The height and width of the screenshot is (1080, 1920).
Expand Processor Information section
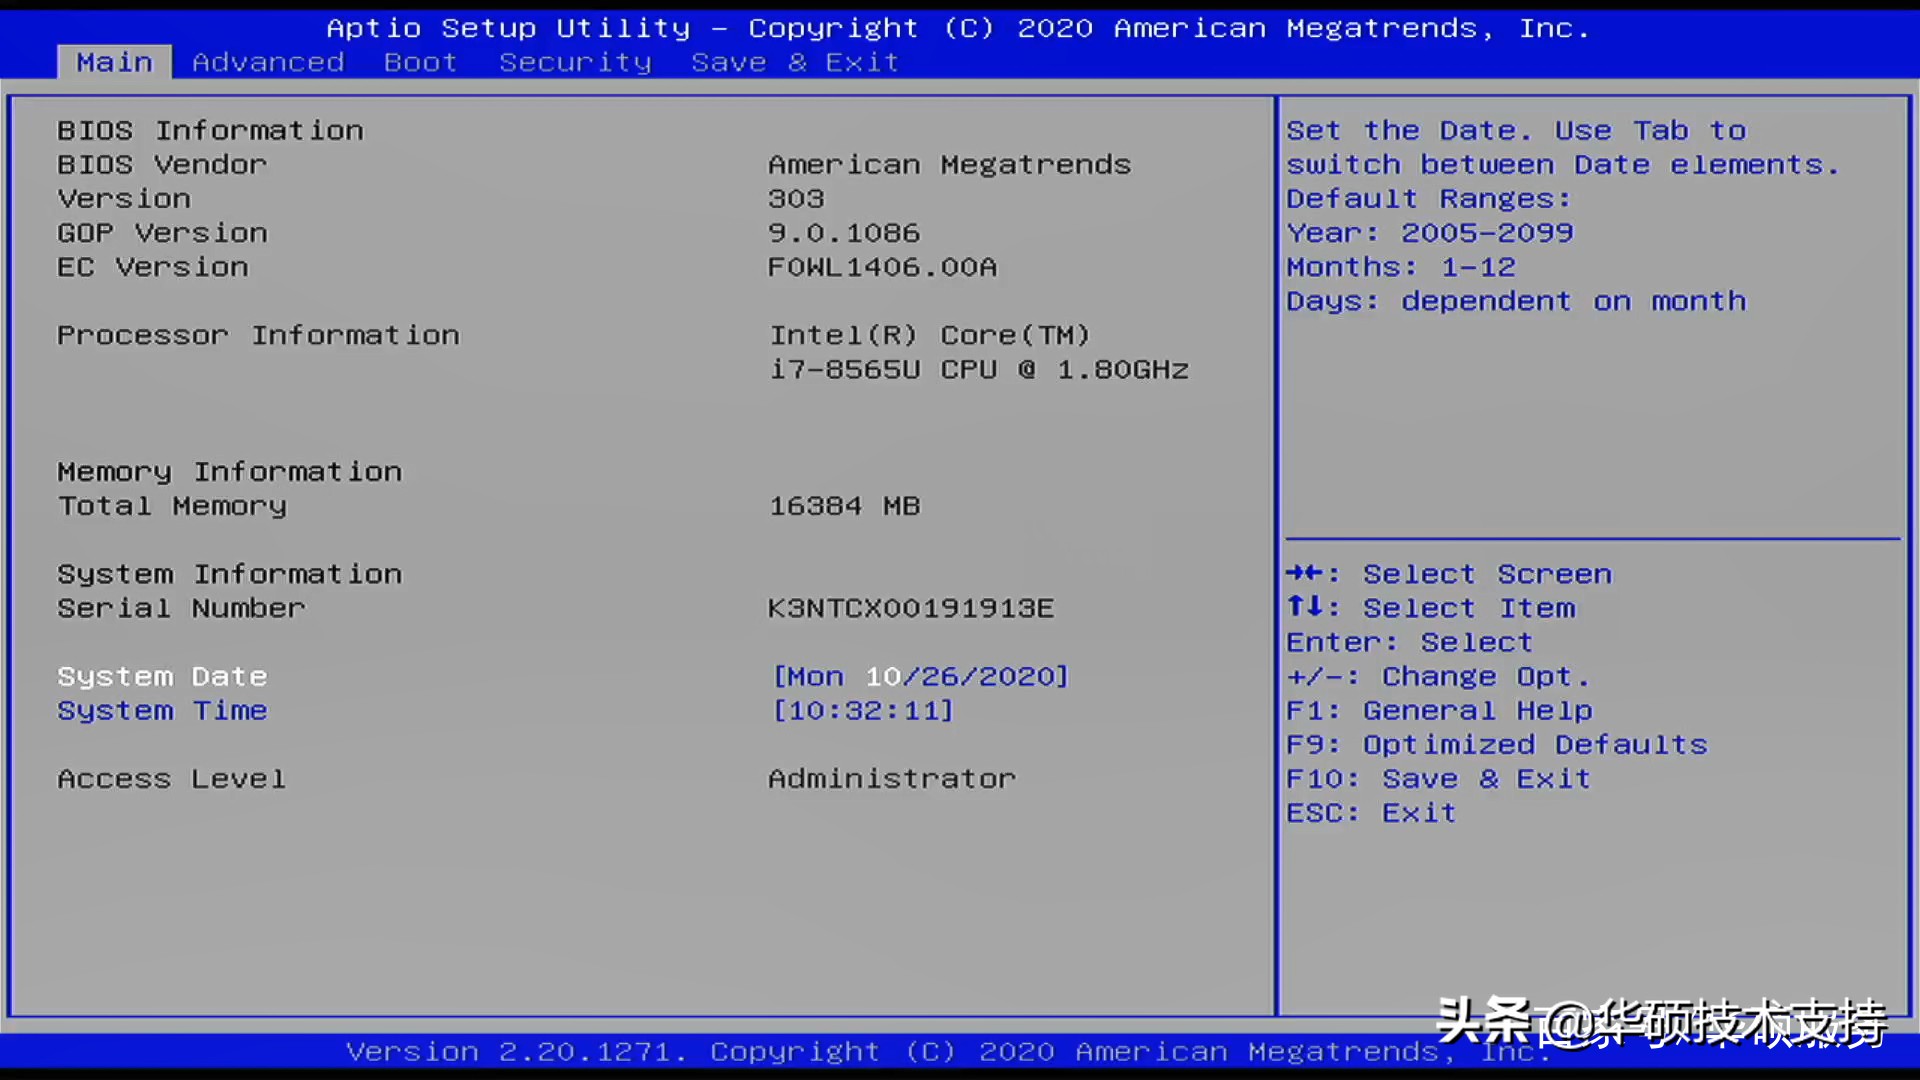click(258, 334)
